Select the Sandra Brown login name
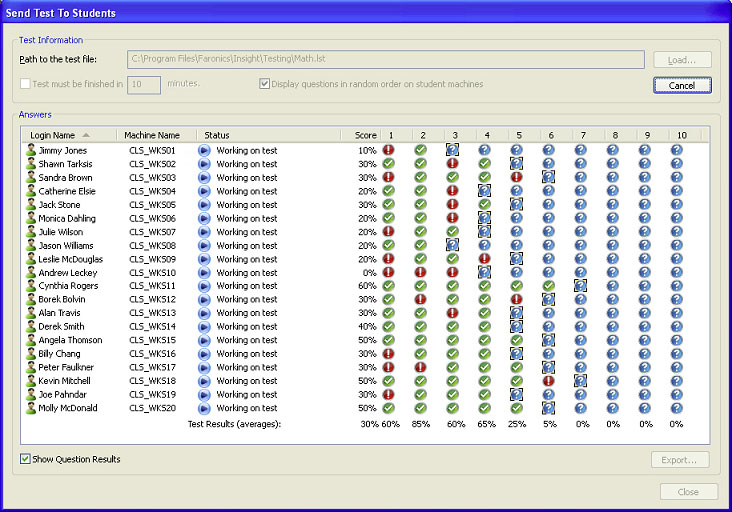 pos(65,177)
